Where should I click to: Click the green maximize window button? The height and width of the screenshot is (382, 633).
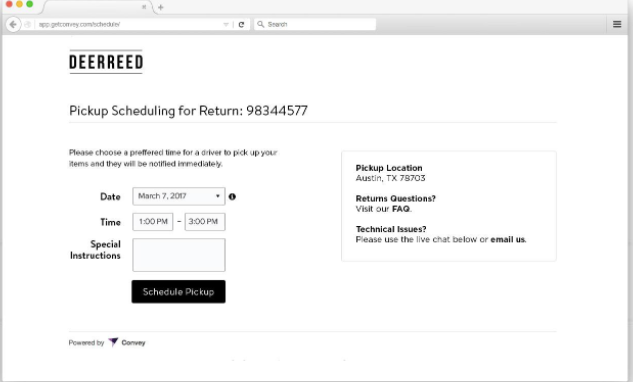pyautogui.click(x=29, y=4)
